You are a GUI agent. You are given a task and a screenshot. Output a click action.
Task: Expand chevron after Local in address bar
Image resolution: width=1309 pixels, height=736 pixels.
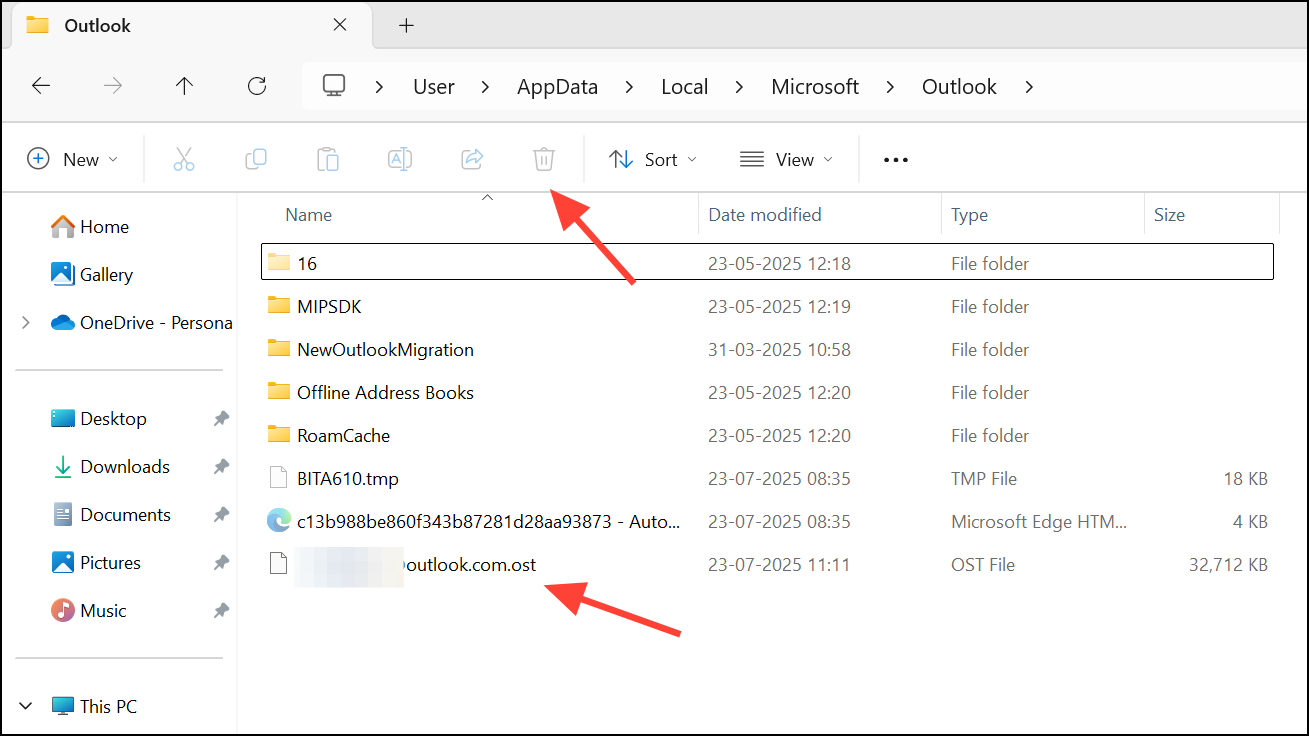click(740, 87)
